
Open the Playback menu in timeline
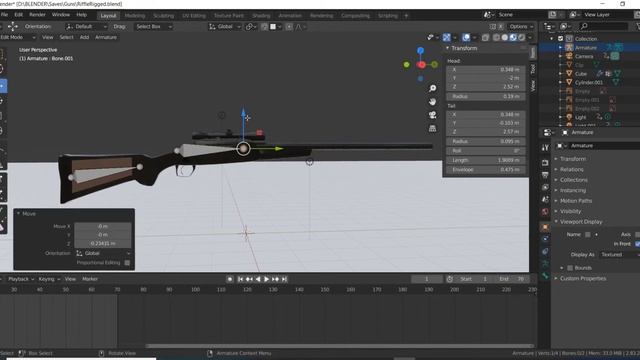click(x=21, y=279)
